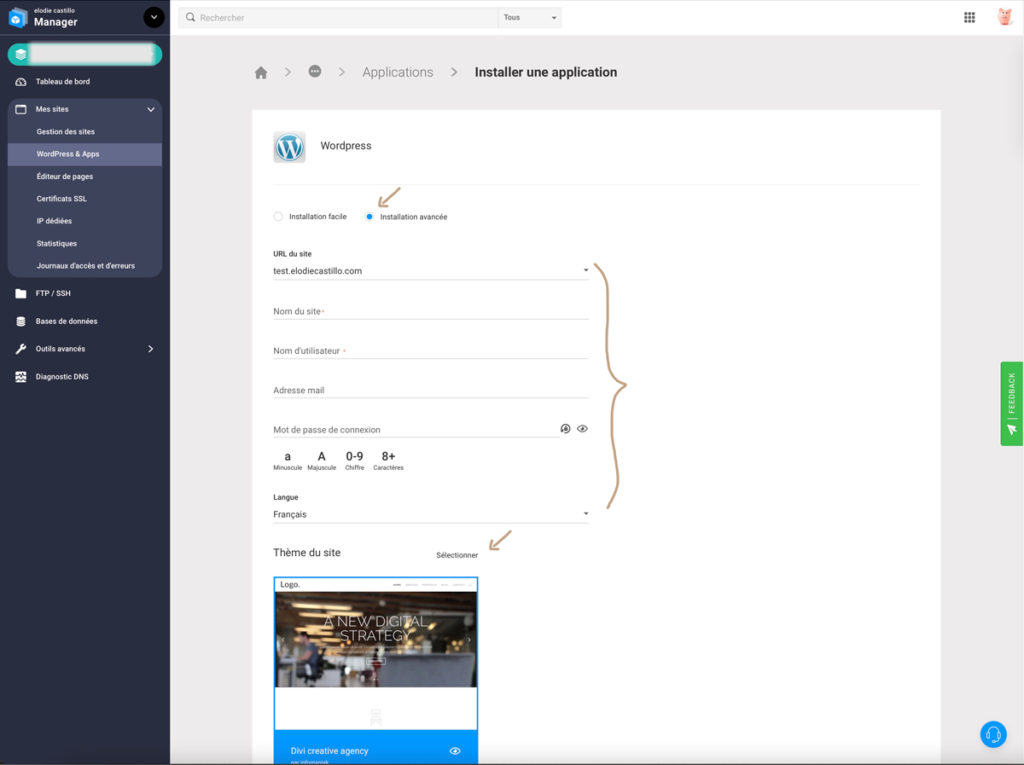Open the apps grid icon

(x=969, y=18)
